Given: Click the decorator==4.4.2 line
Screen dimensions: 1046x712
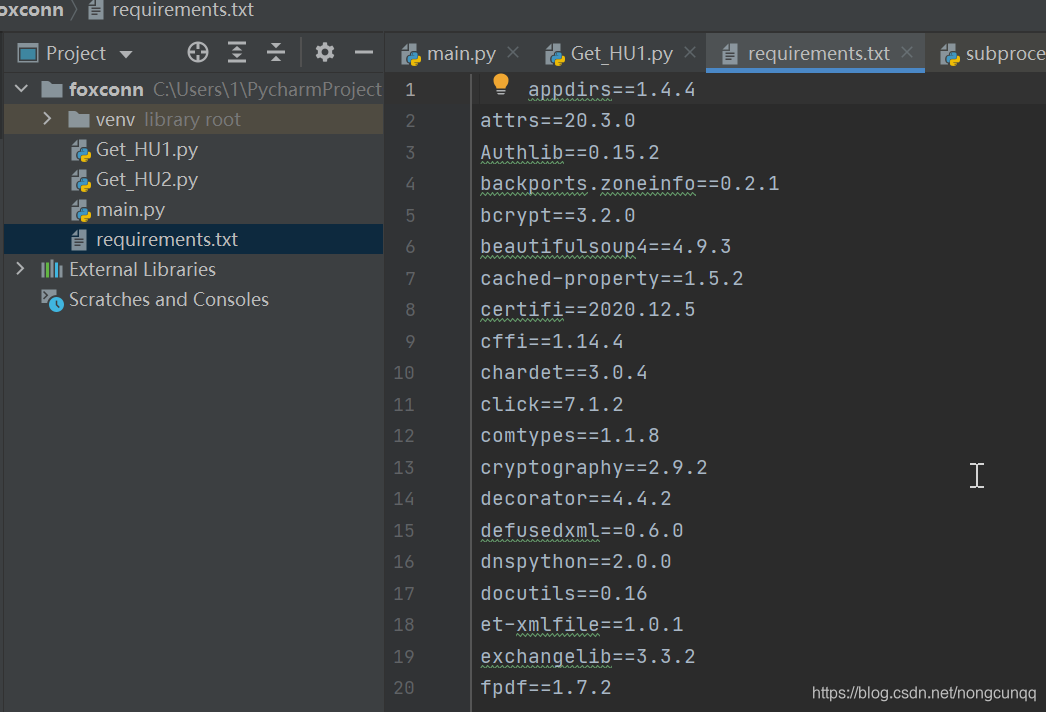Looking at the screenshot, I should click(x=576, y=499).
